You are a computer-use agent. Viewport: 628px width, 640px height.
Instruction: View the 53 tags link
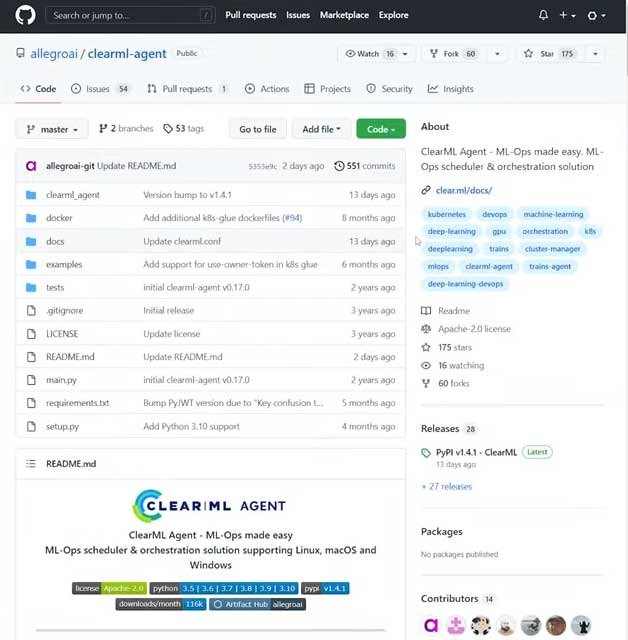(183, 129)
